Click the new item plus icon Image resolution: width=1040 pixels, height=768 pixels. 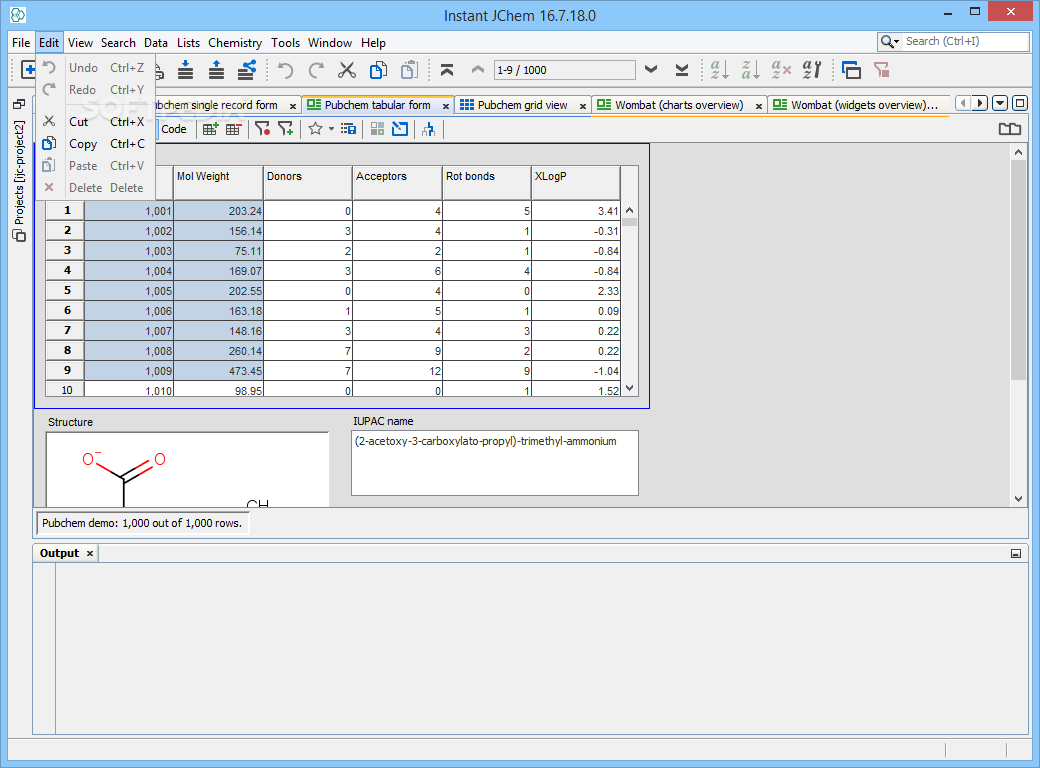click(x=28, y=70)
